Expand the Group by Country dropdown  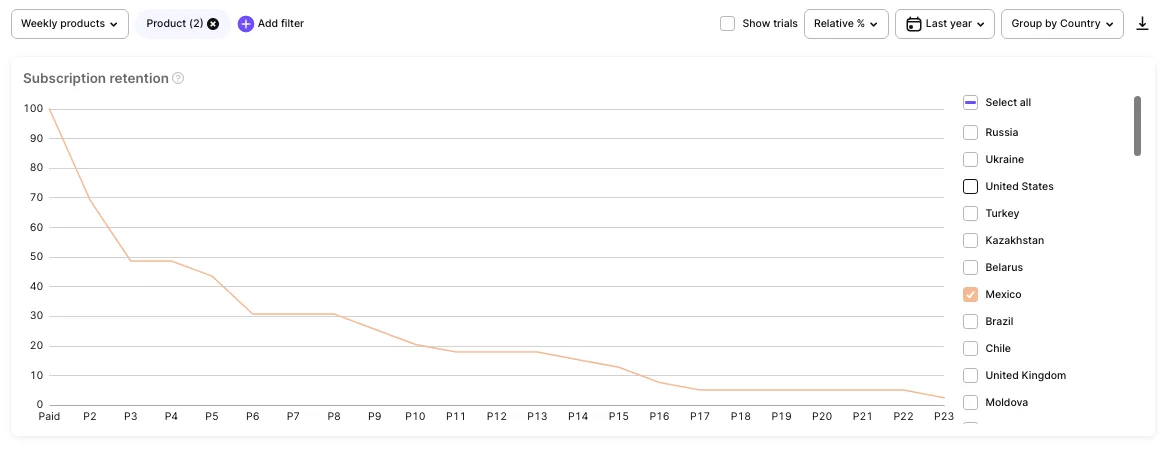tap(1062, 24)
